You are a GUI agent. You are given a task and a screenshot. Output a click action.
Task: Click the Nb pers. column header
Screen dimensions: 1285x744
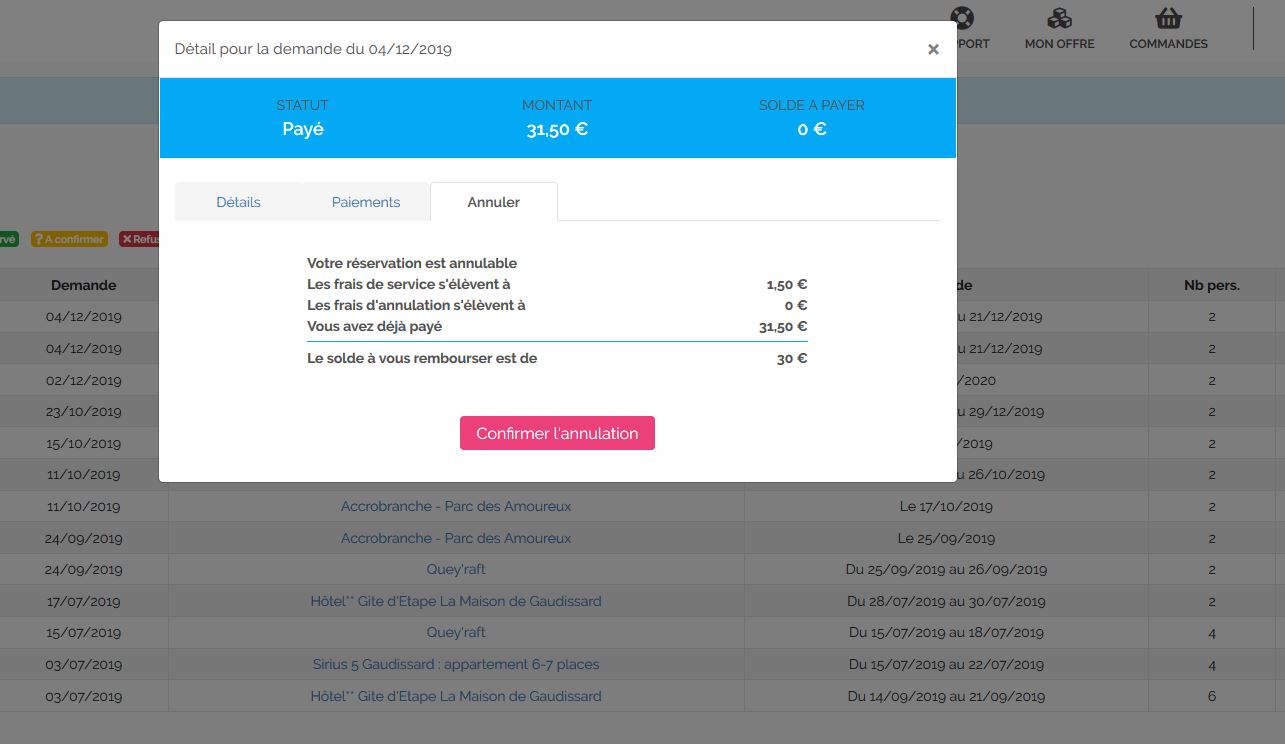(x=1211, y=285)
